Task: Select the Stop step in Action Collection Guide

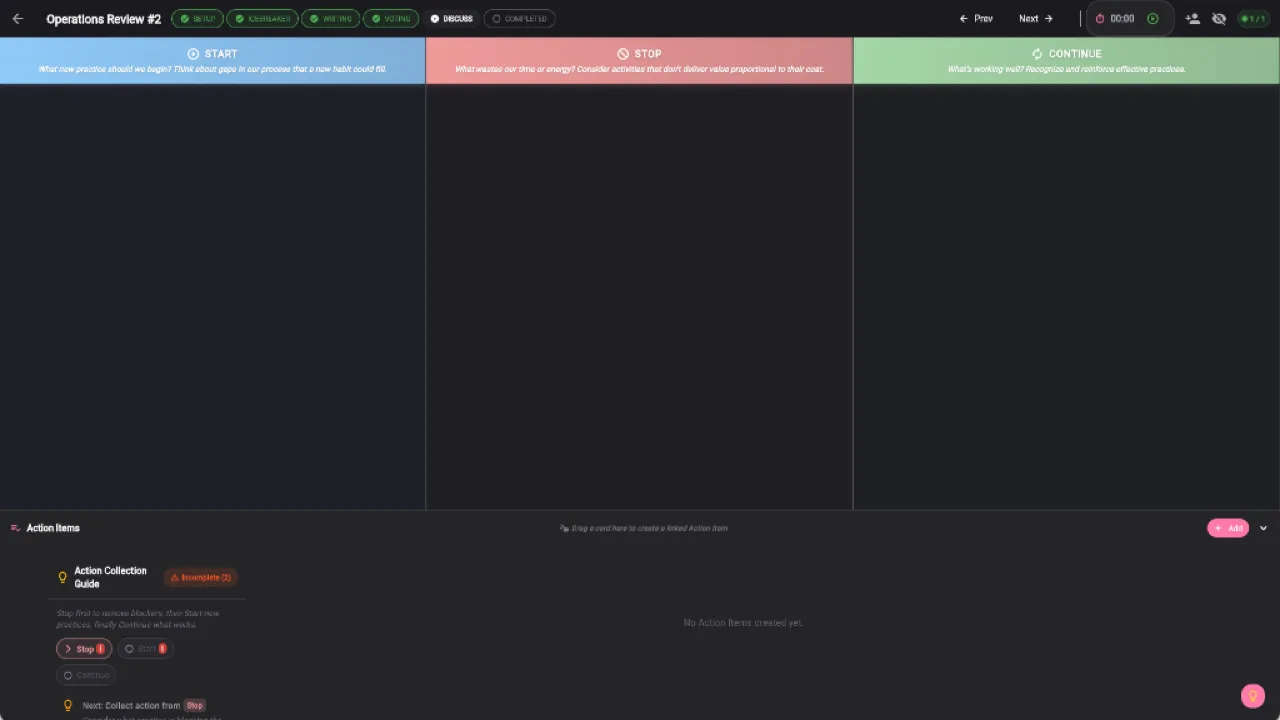Action: [84, 648]
